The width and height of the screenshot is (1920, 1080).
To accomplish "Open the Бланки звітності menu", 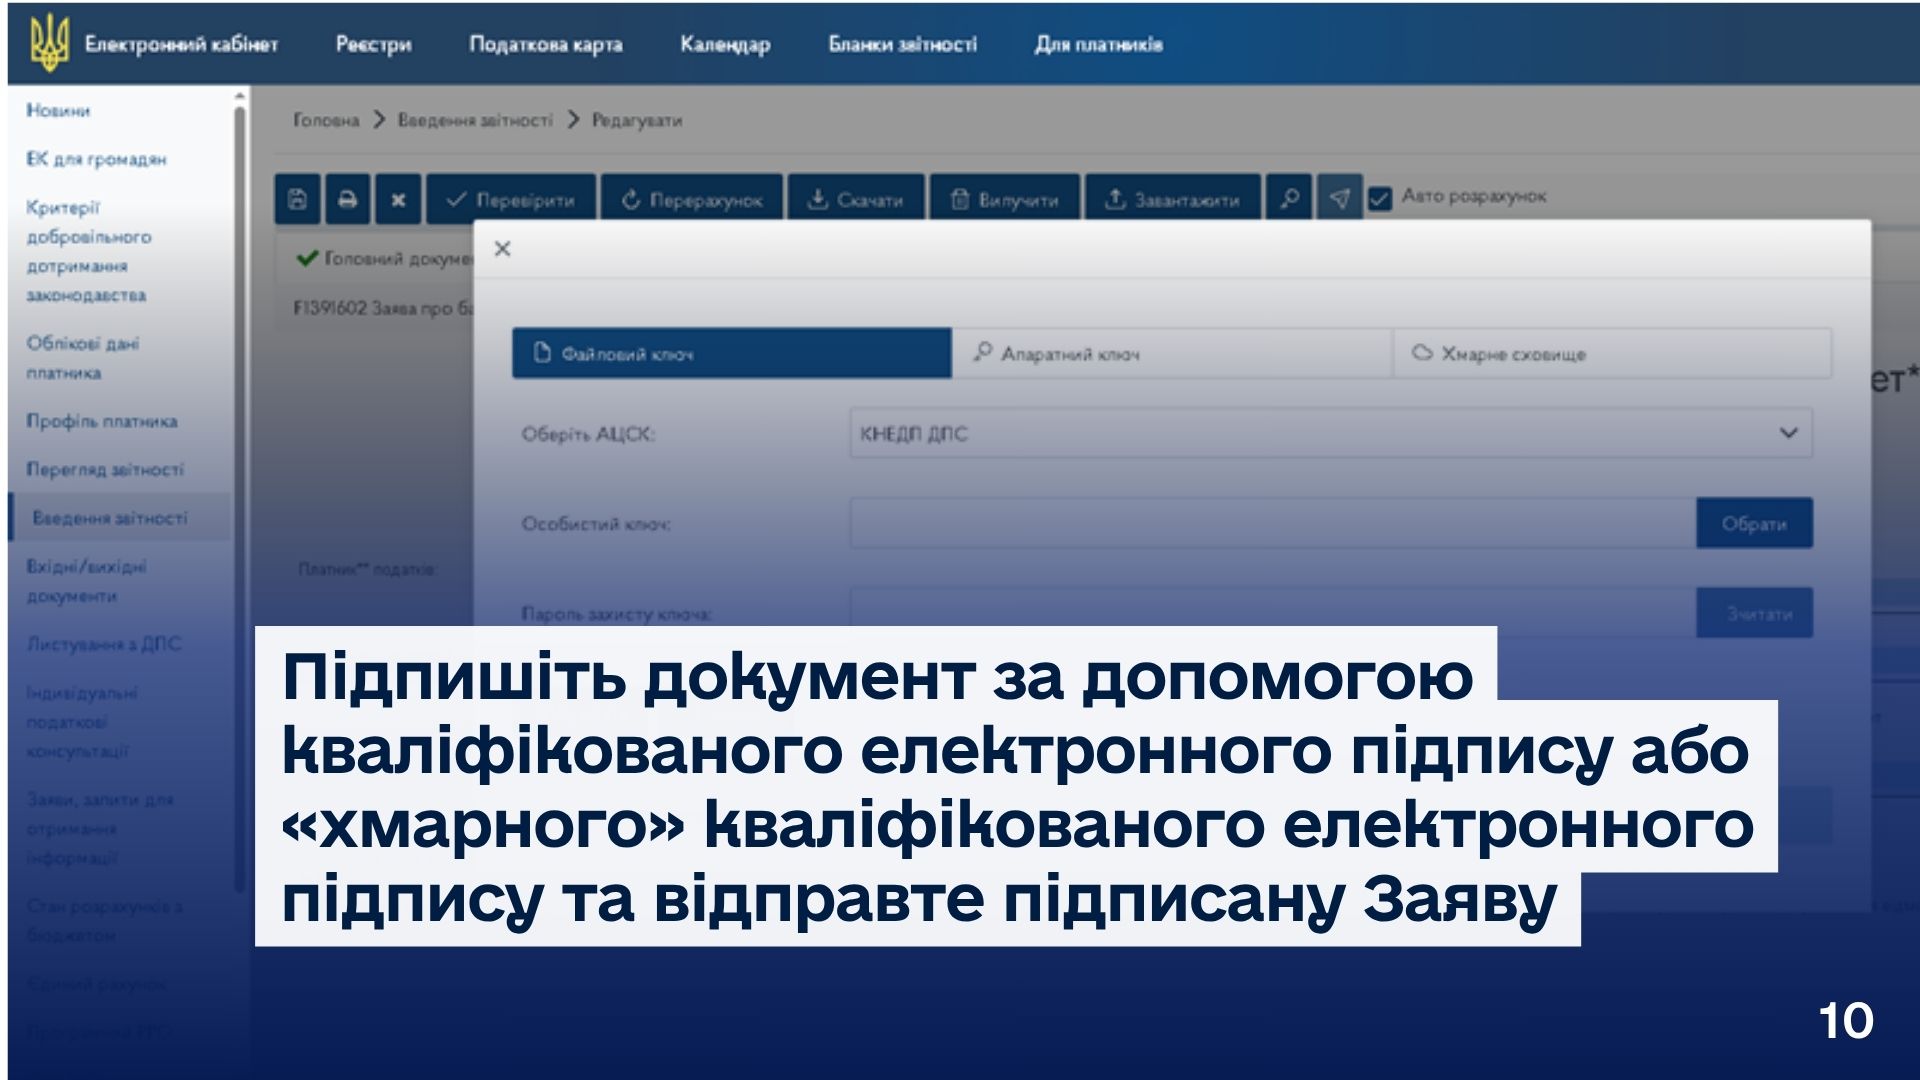I will [902, 44].
